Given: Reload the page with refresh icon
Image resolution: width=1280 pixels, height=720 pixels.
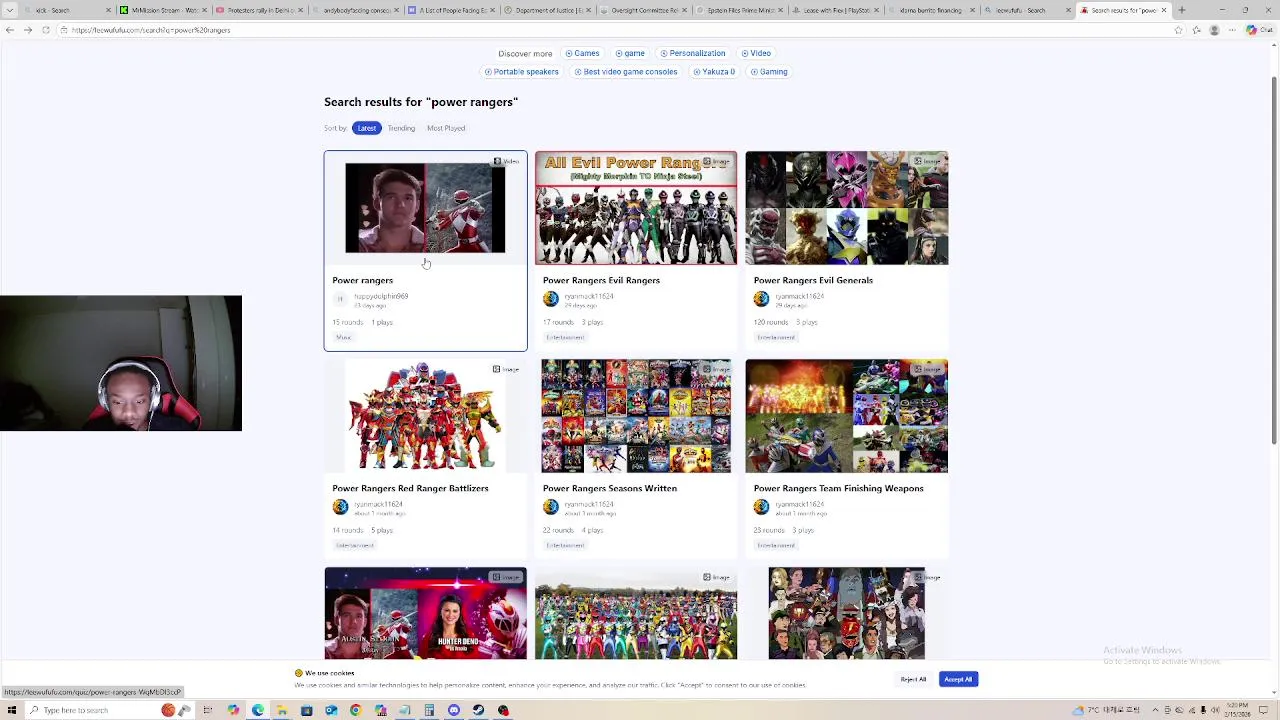Looking at the screenshot, I should (x=46, y=30).
